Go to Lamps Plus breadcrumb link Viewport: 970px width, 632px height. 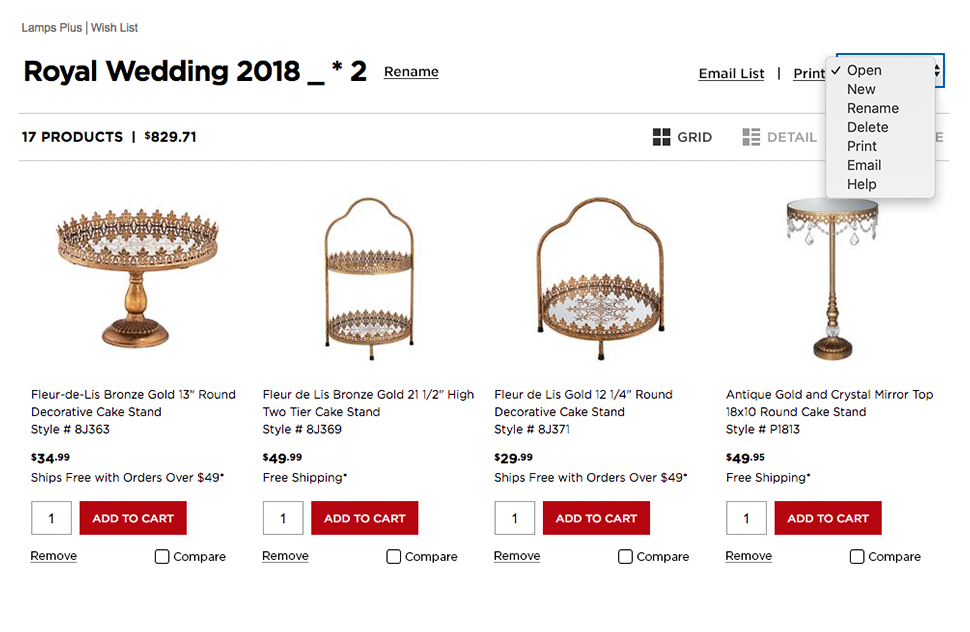[51, 28]
